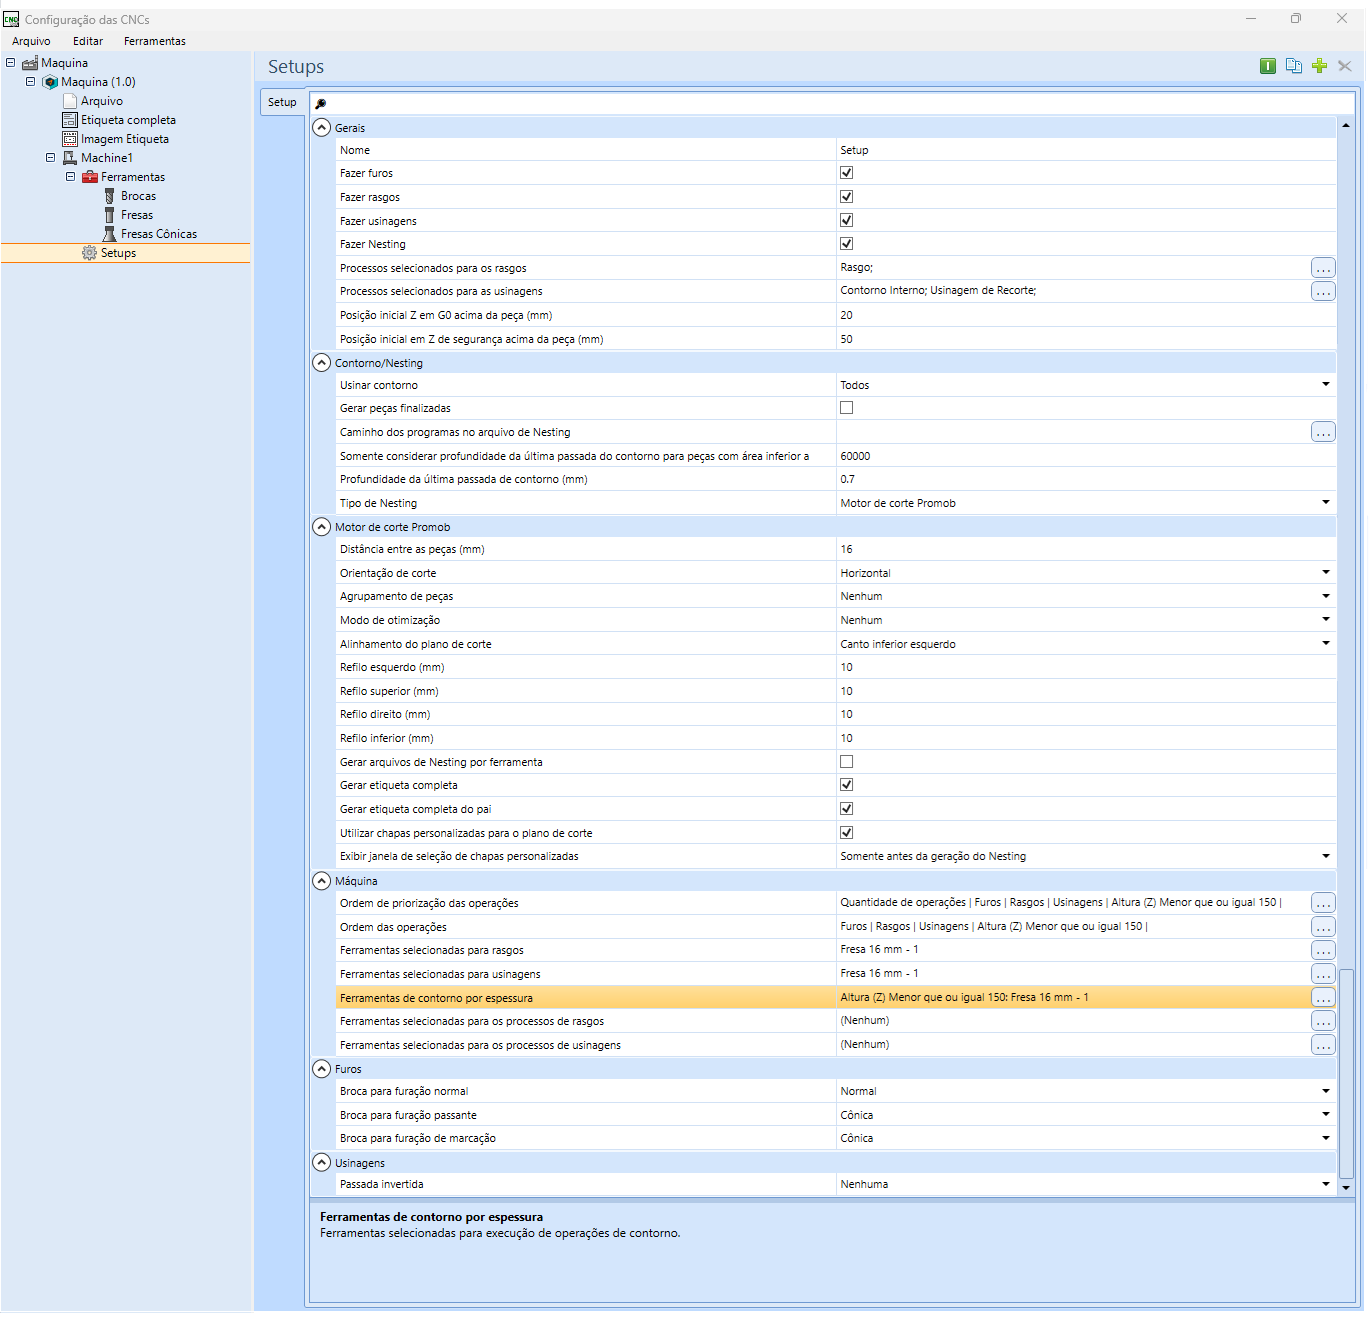Open the Passada invertida dropdown
Screen dimensions: 1372x1331
click(1326, 1184)
